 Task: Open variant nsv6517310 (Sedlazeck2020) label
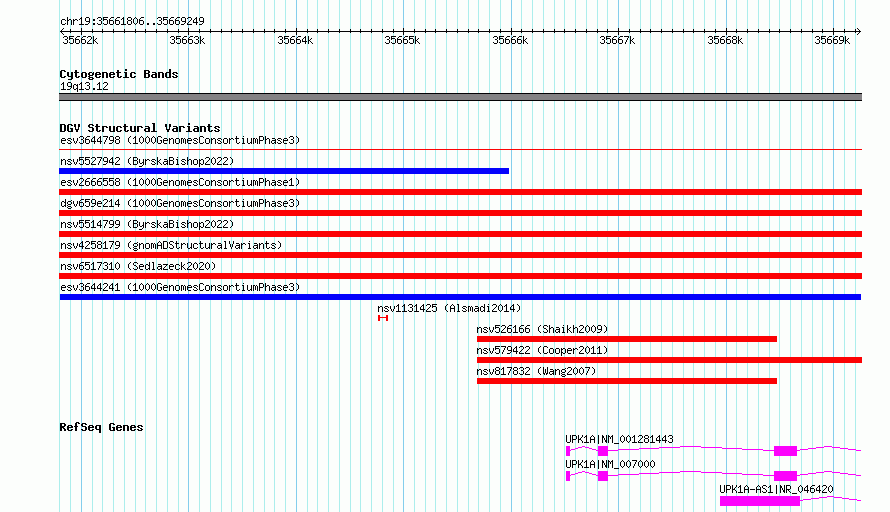[x=138, y=266]
